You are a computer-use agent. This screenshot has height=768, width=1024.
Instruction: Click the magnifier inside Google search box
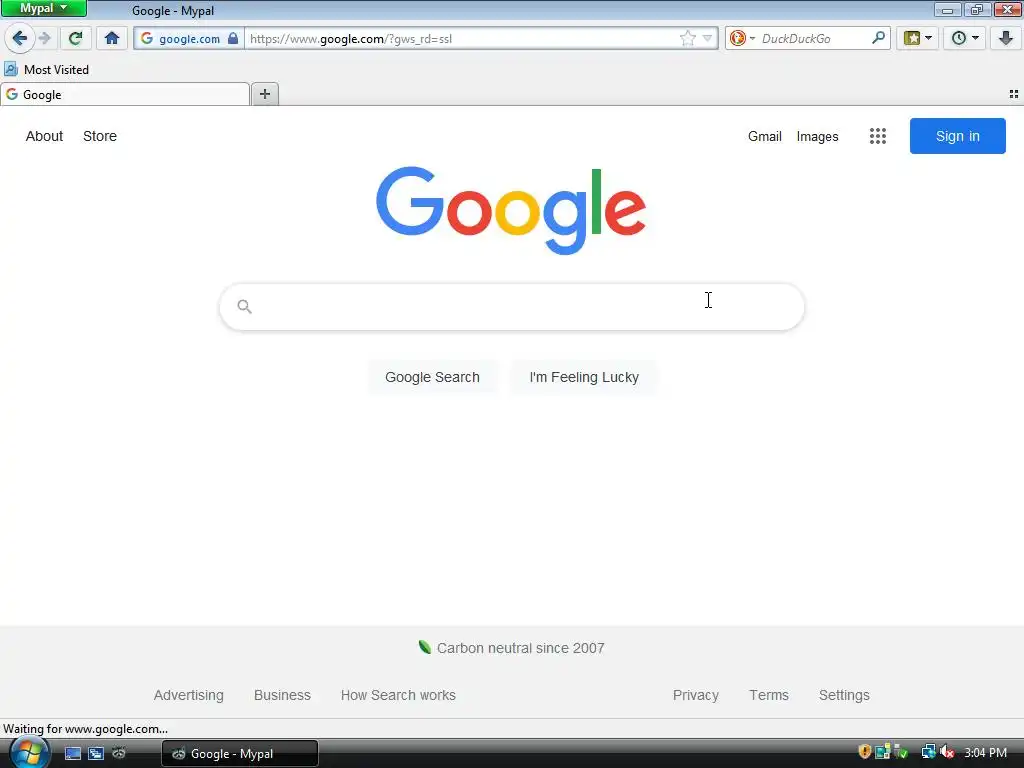pos(244,306)
